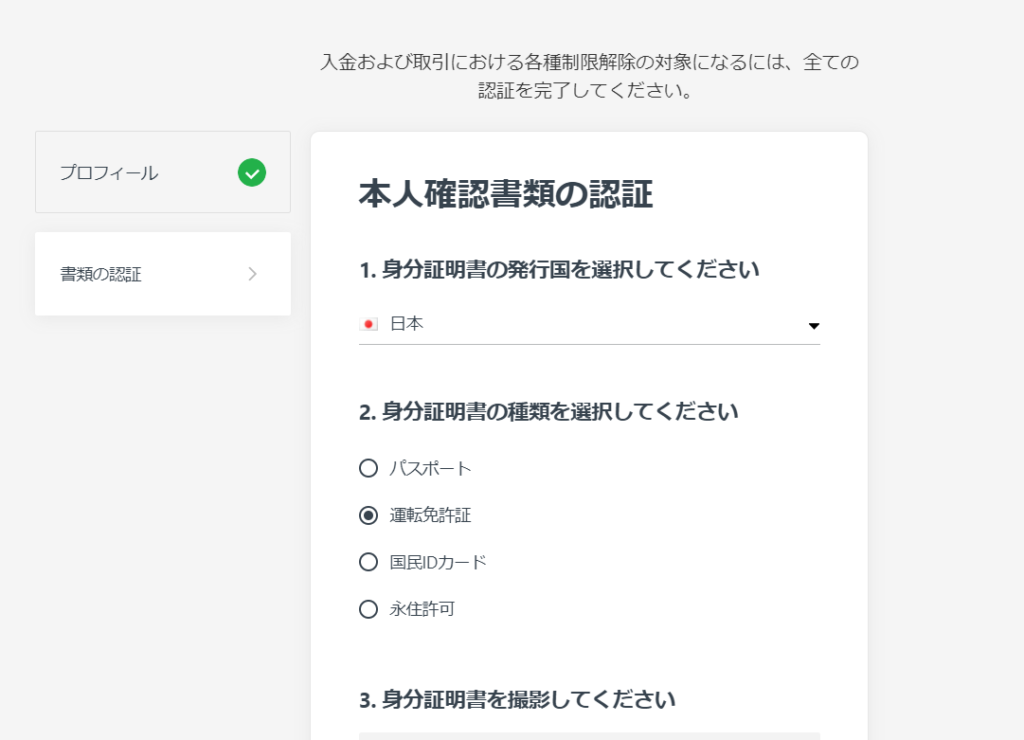Image resolution: width=1024 pixels, height=740 pixels.
Task: Click the dropdown arrow icon for country selection
Action: click(814, 325)
